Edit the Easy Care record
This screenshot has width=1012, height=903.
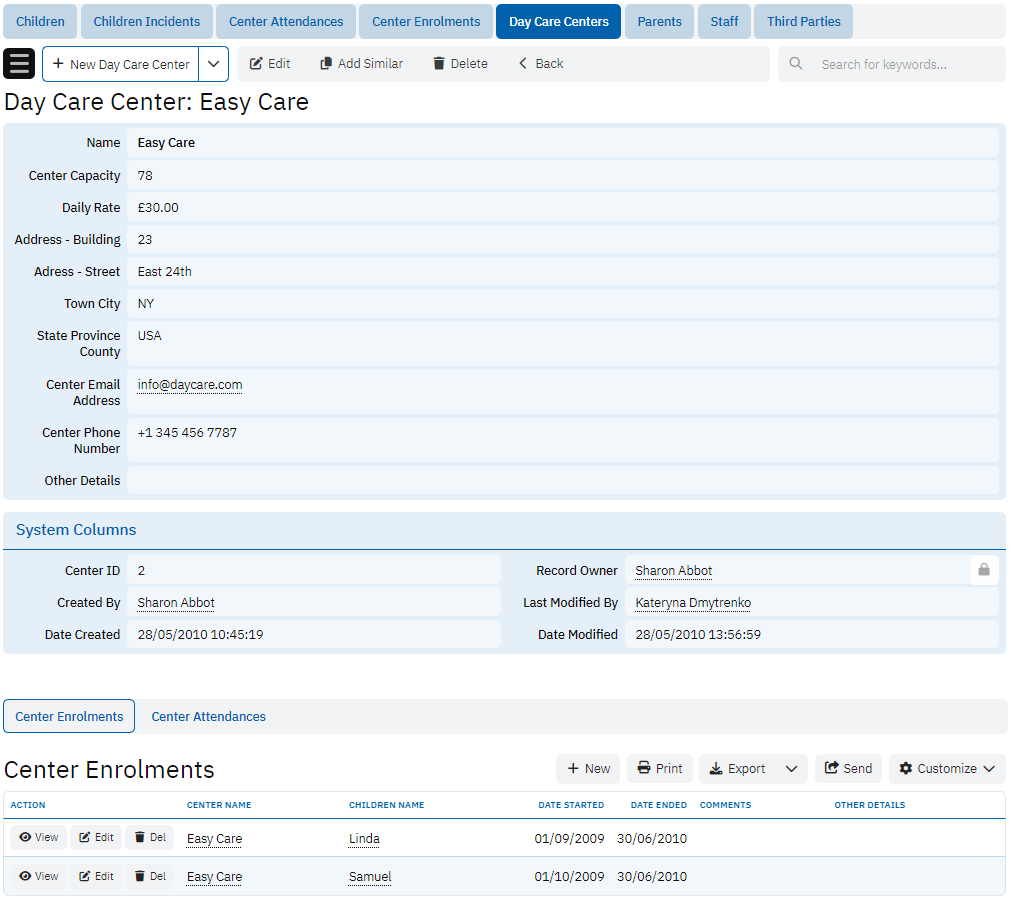pos(269,64)
